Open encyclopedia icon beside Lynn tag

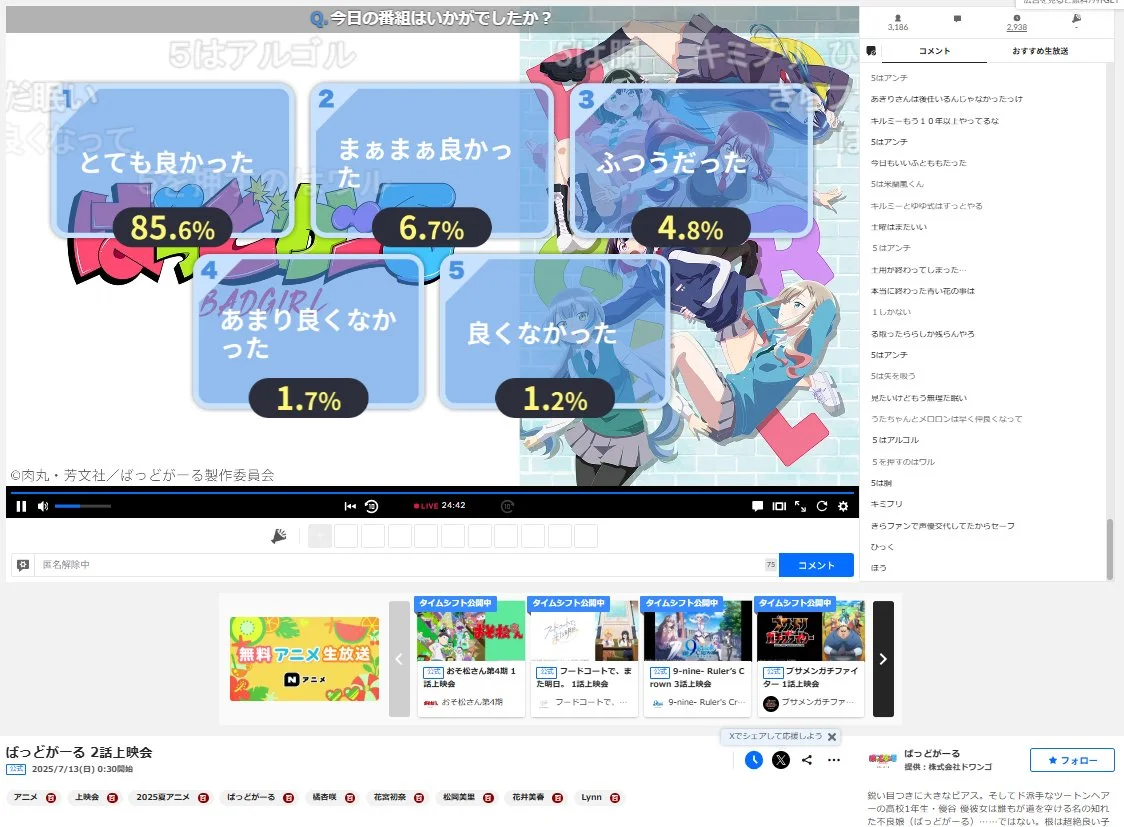tap(615, 798)
